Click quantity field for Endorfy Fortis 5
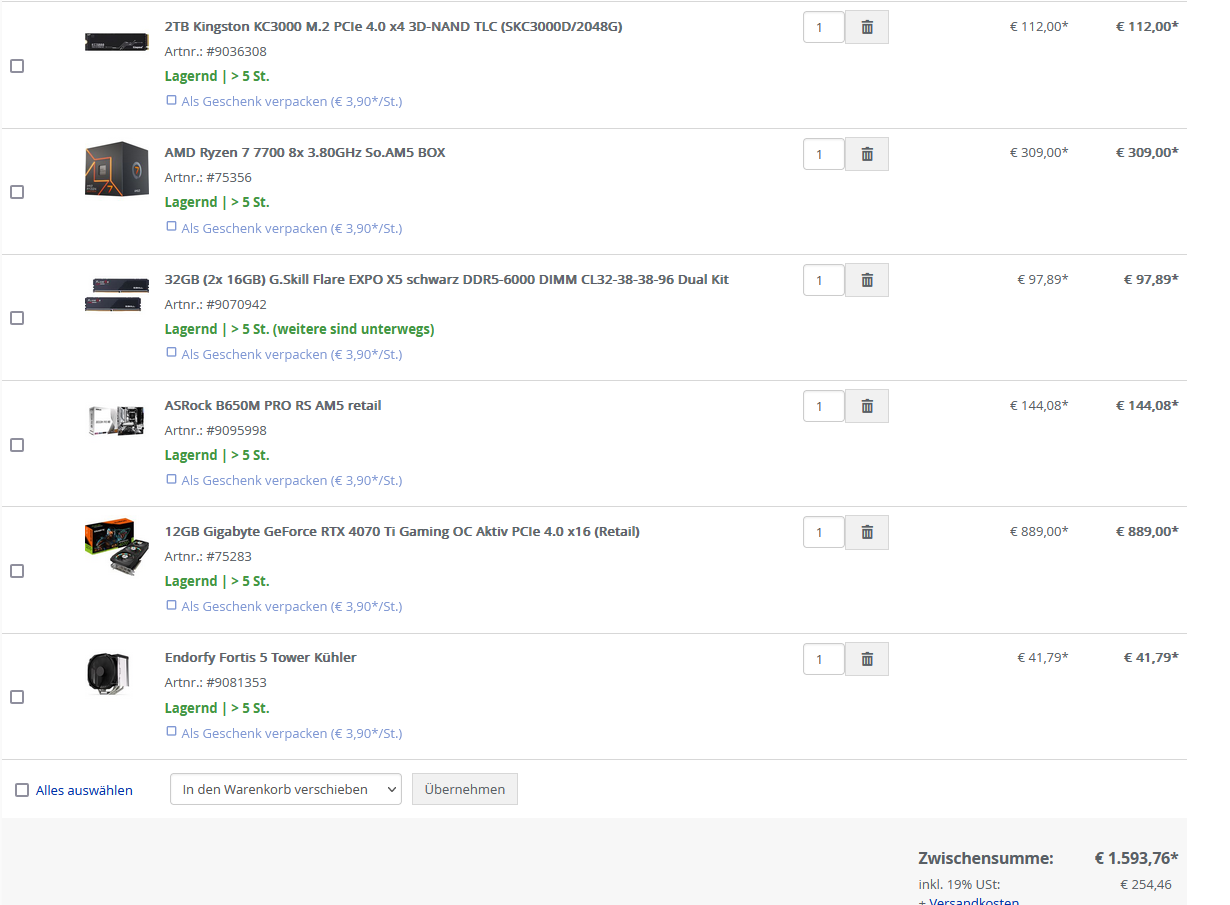Image resolution: width=1230 pixels, height=905 pixels. tap(824, 659)
